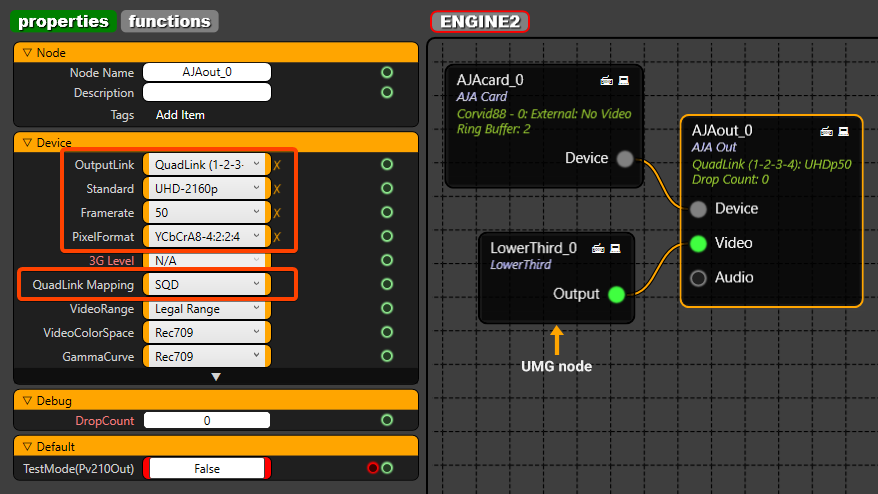878x494 pixels.
Task: Click the rightmost header icon on AJAcard_0
Action: (x=623, y=80)
